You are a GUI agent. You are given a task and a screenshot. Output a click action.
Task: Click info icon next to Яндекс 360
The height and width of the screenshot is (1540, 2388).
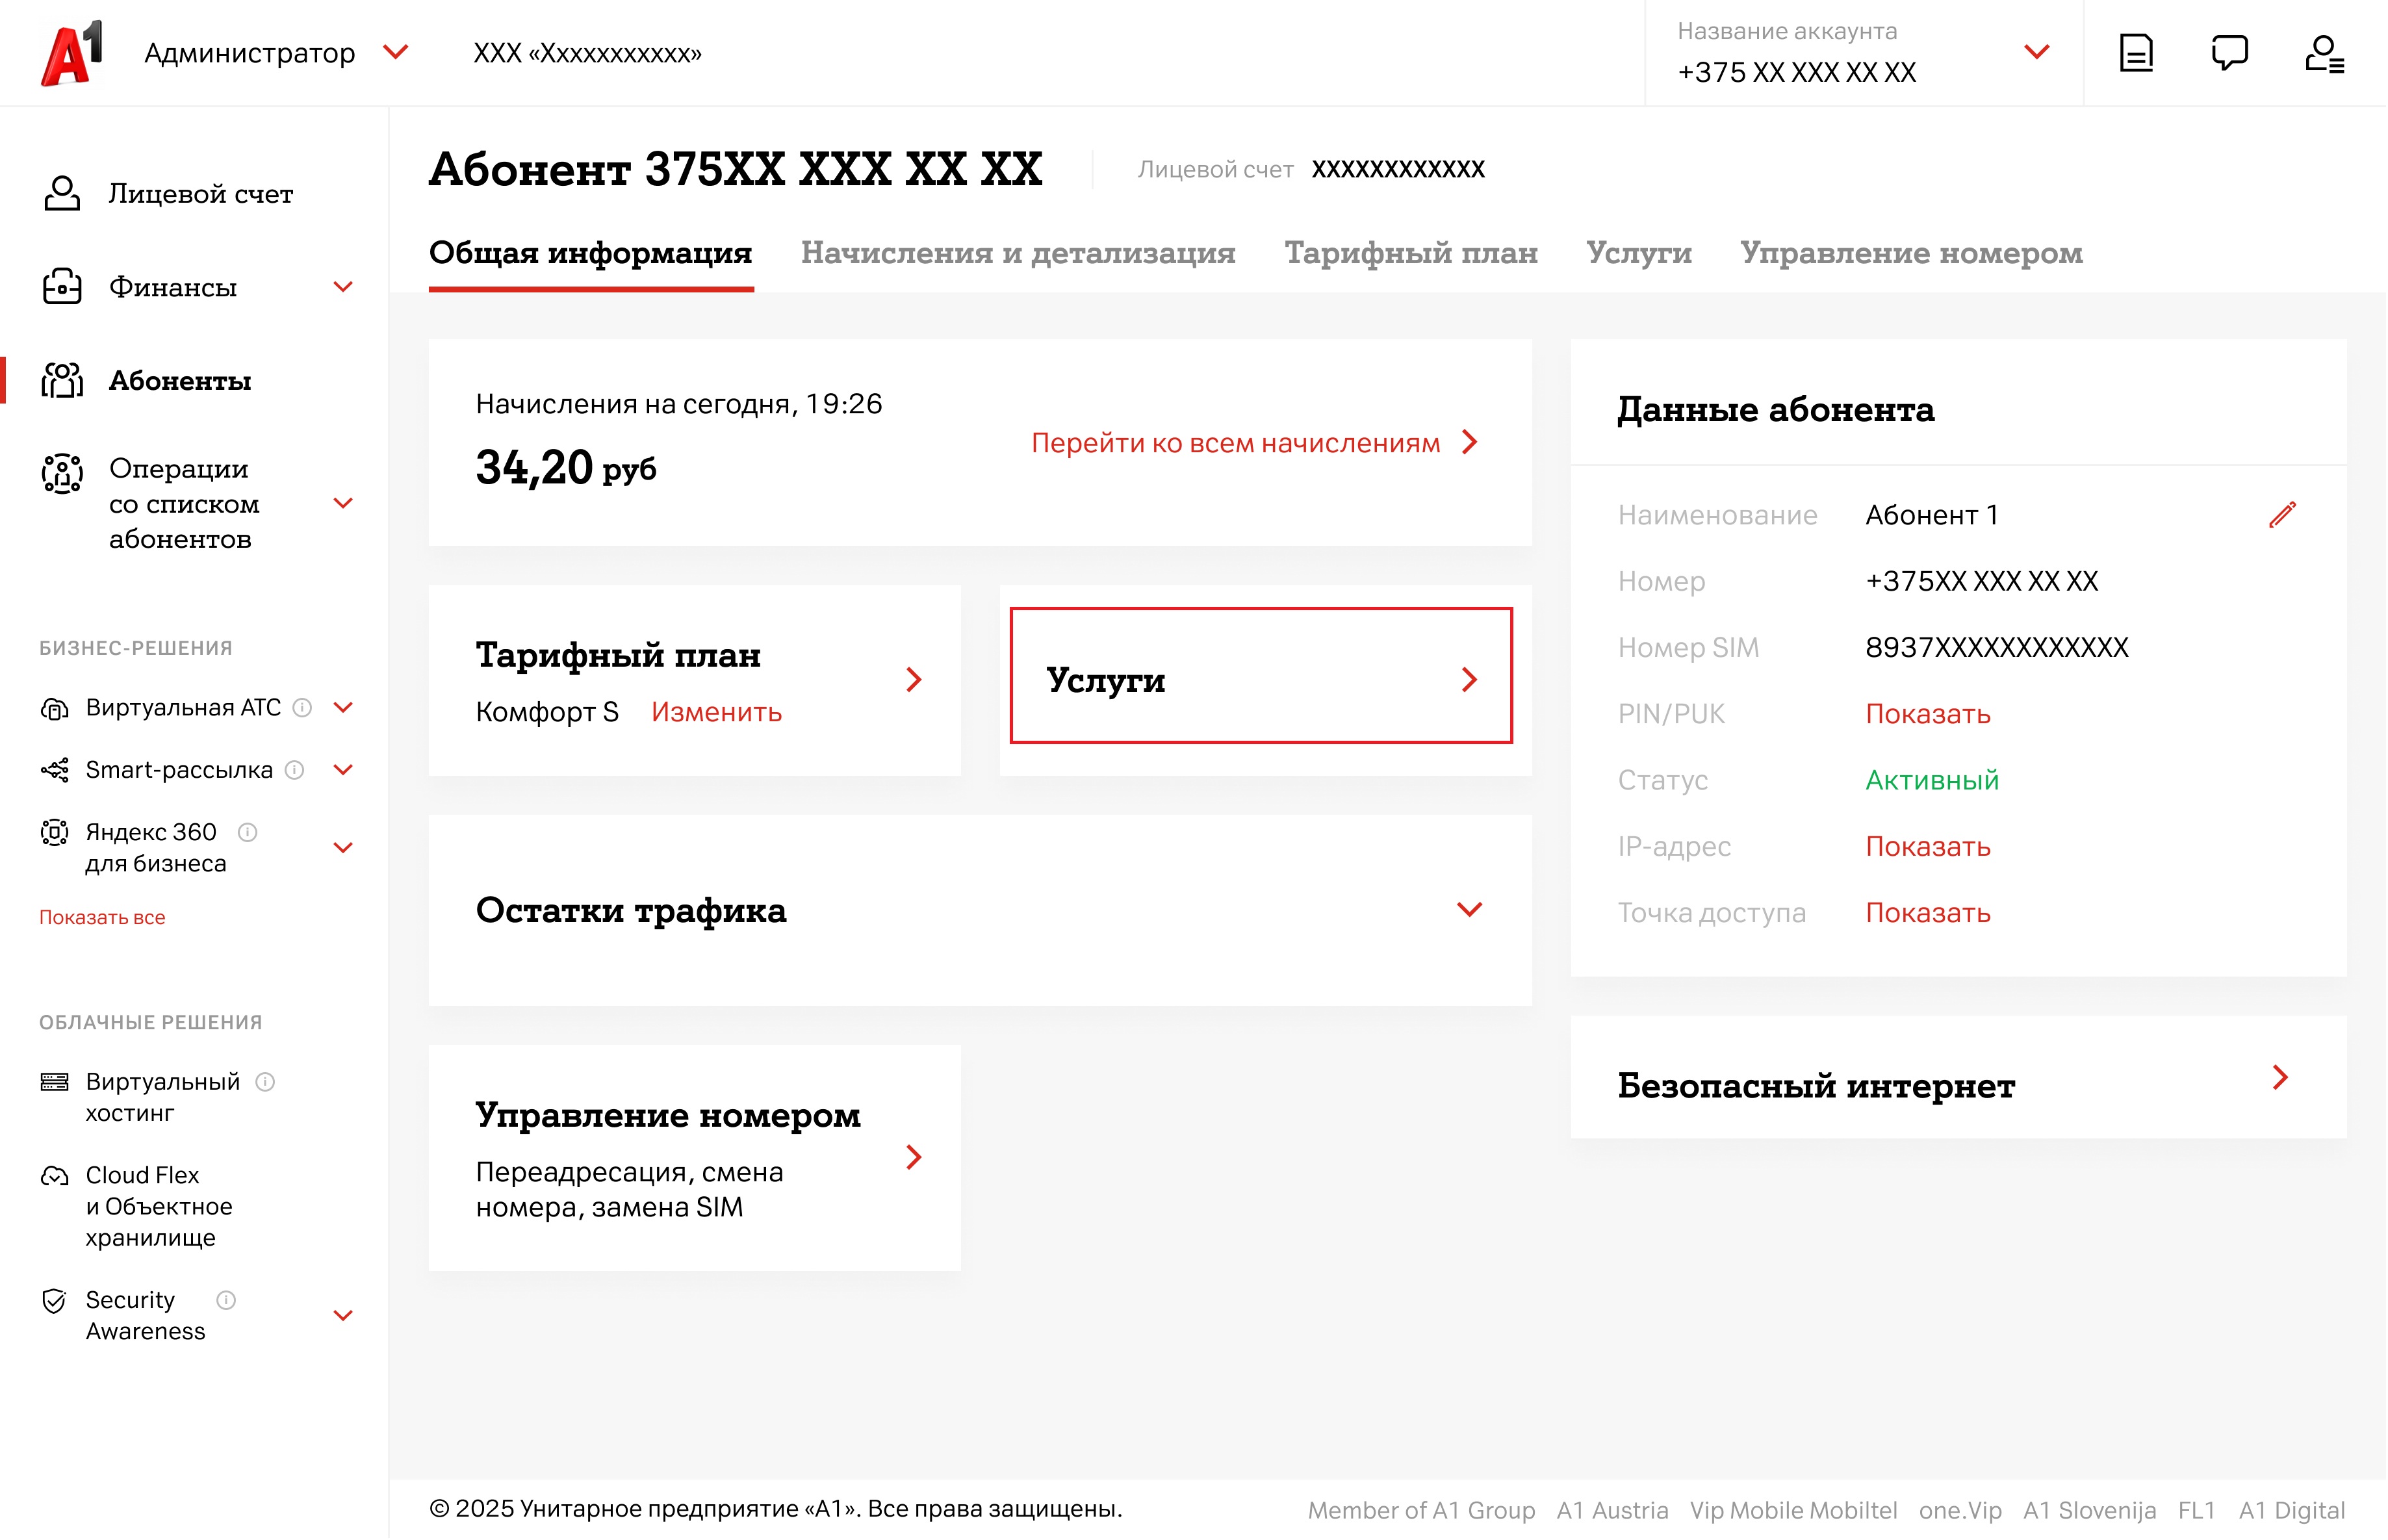pyautogui.click(x=247, y=832)
